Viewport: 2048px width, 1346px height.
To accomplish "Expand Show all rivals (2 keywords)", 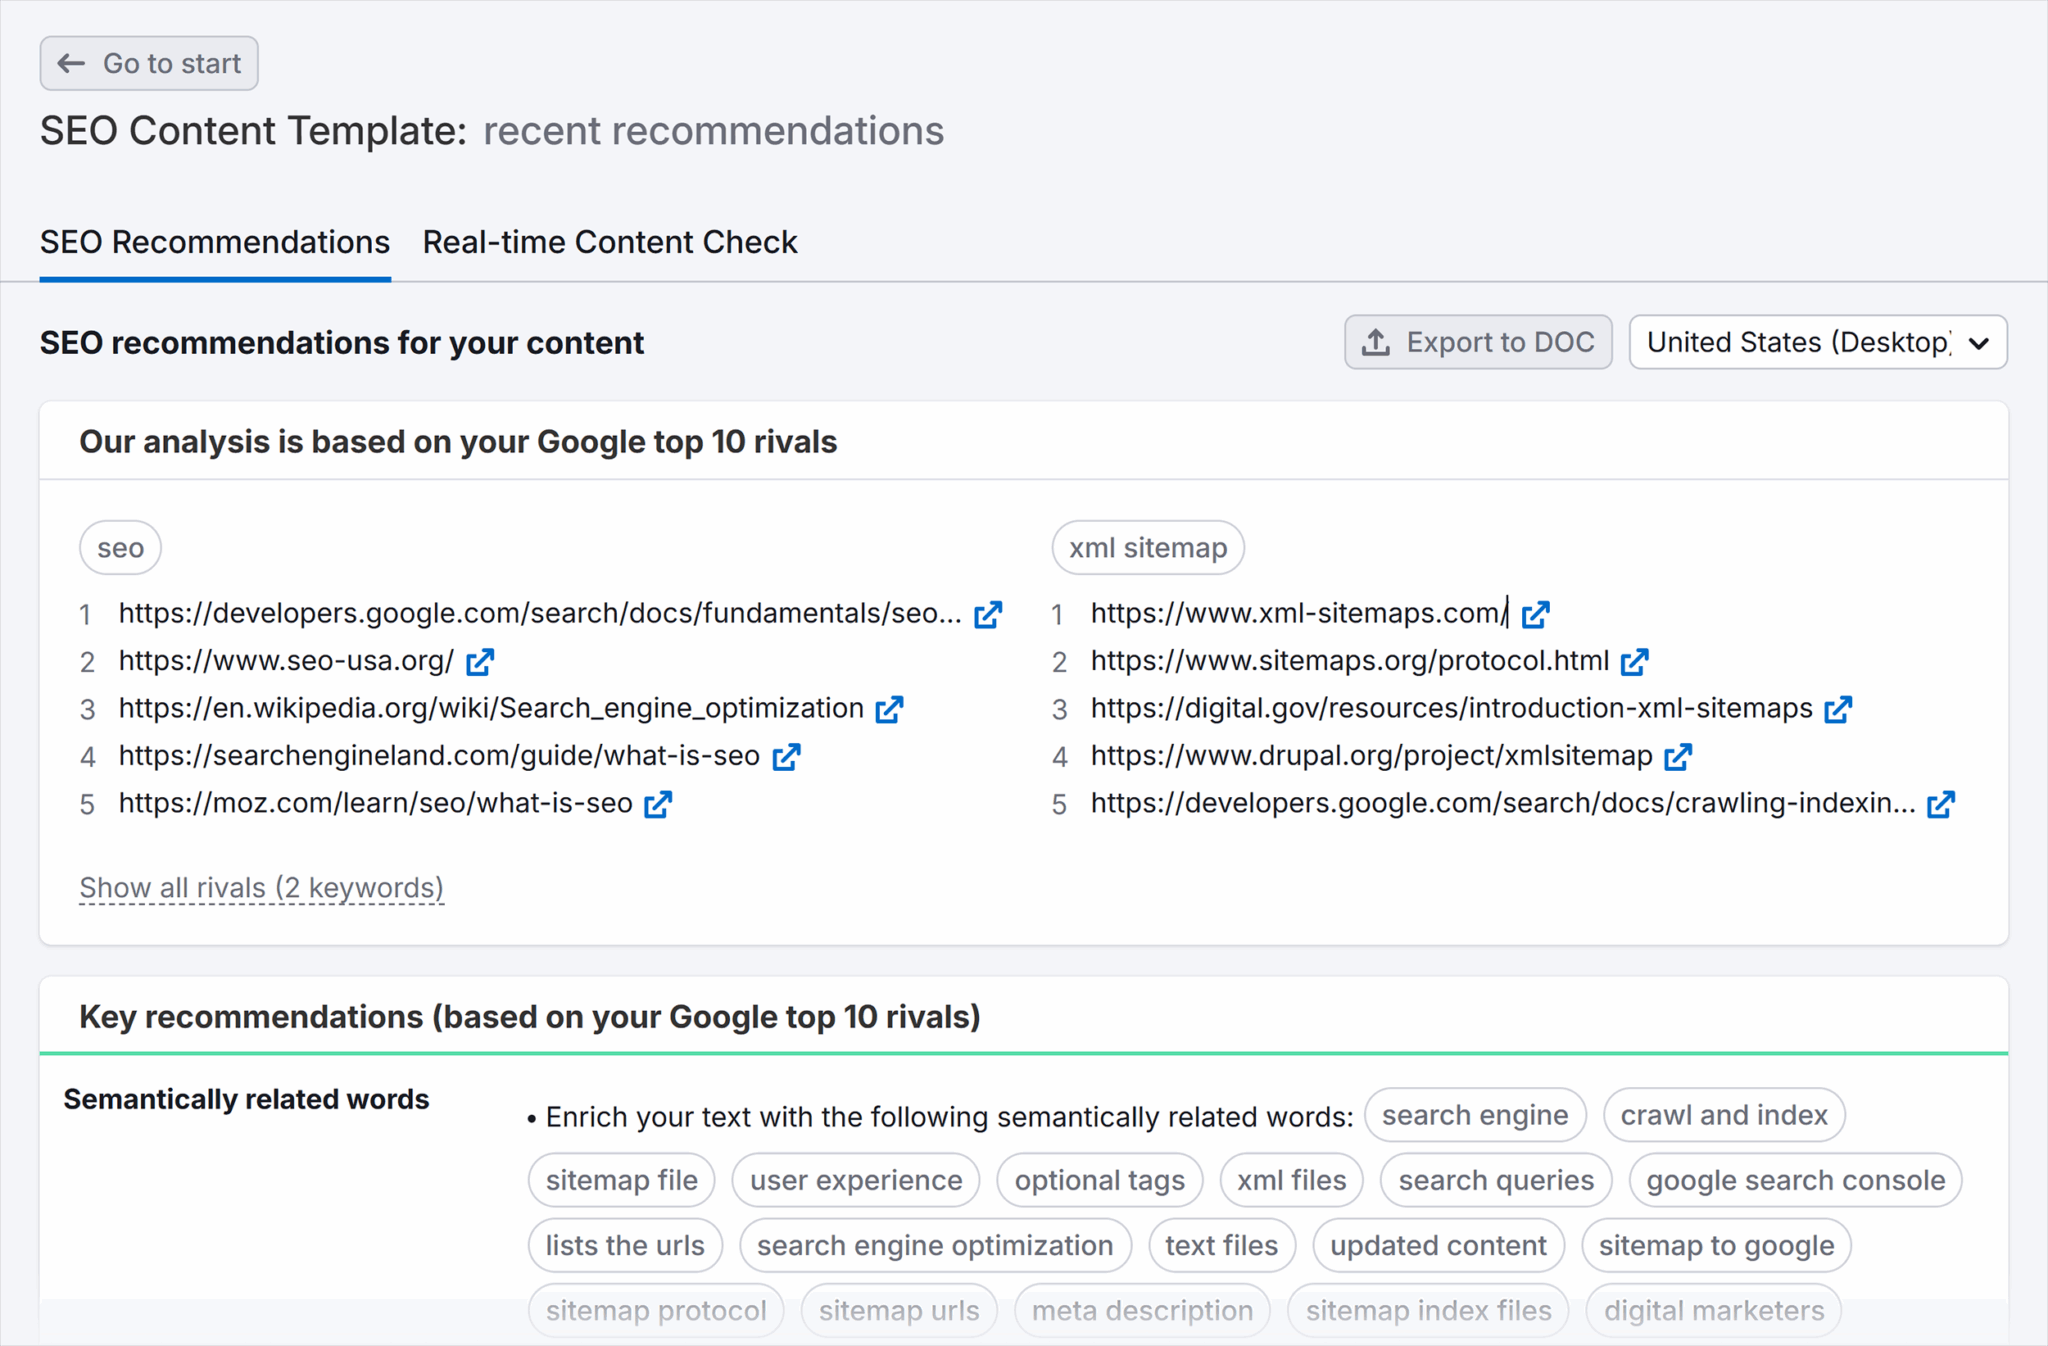I will coord(262,887).
